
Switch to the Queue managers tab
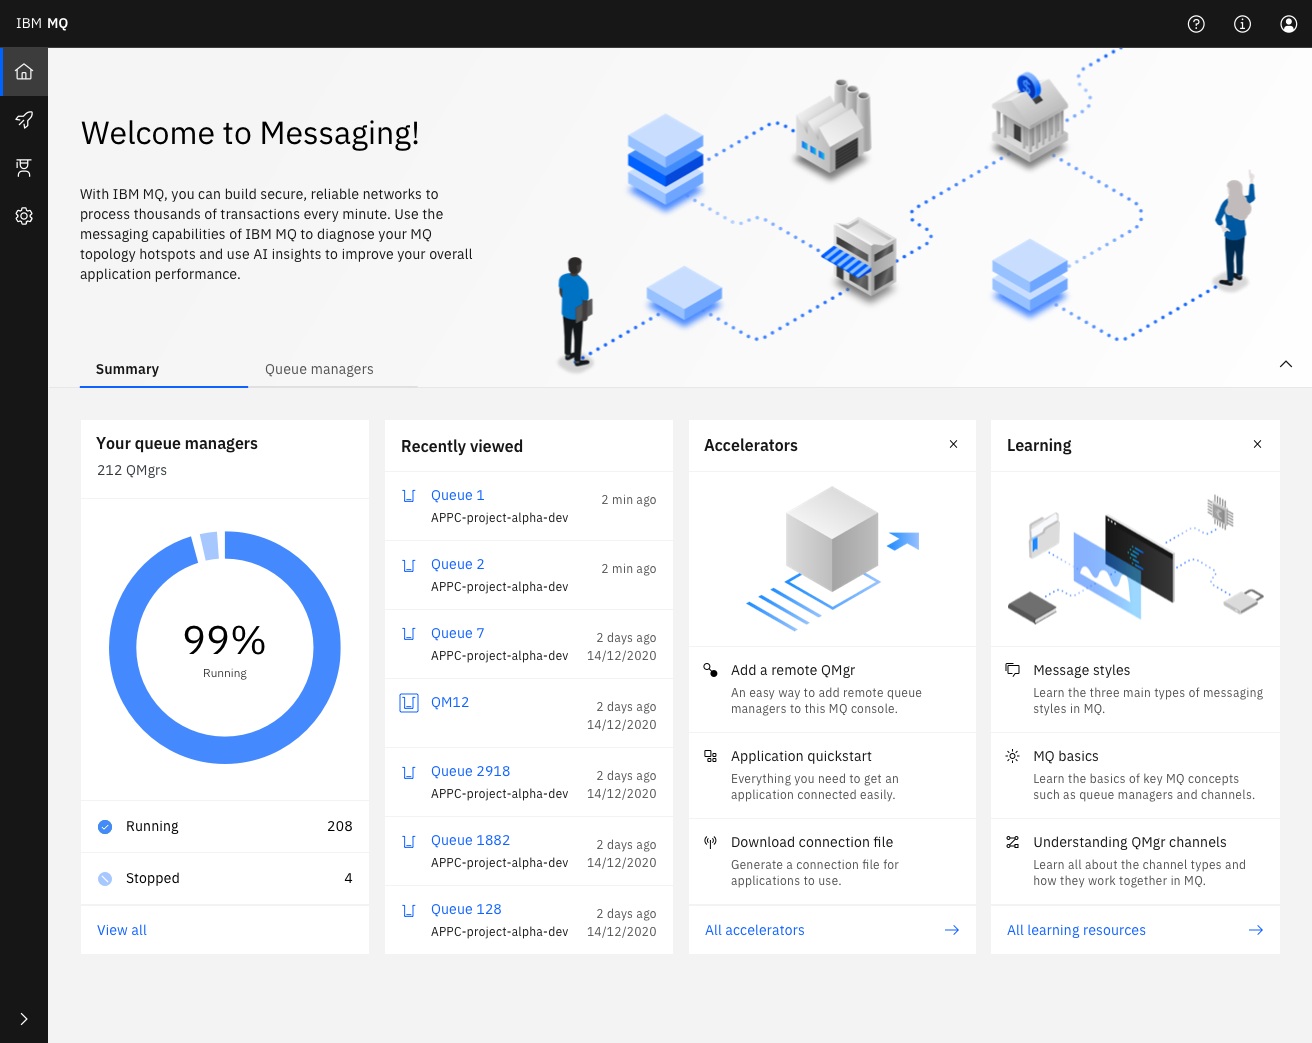(333, 369)
